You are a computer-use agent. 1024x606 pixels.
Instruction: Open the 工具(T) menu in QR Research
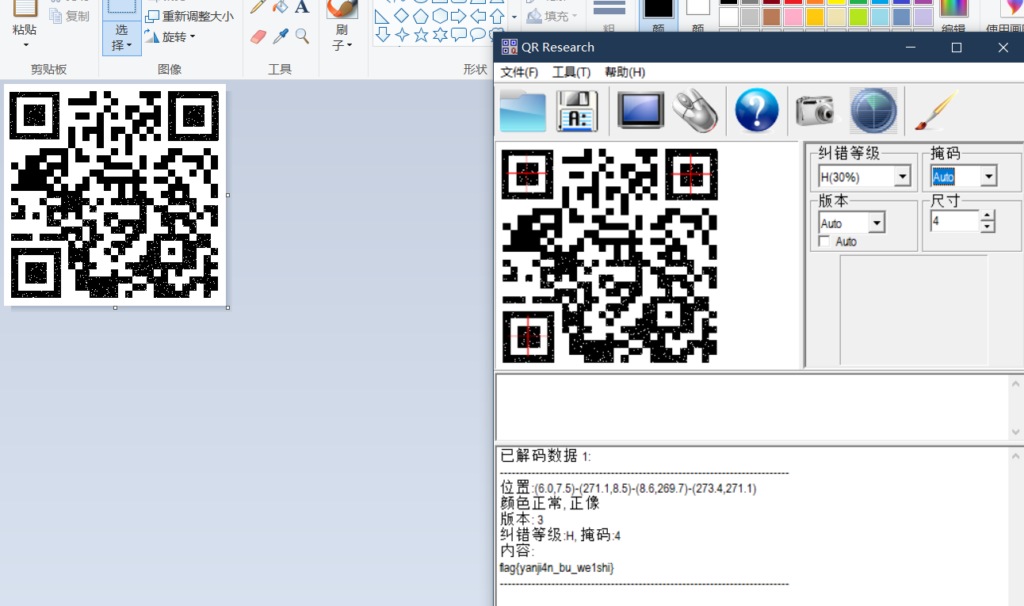pyautogui.click(x=571, y=72)
